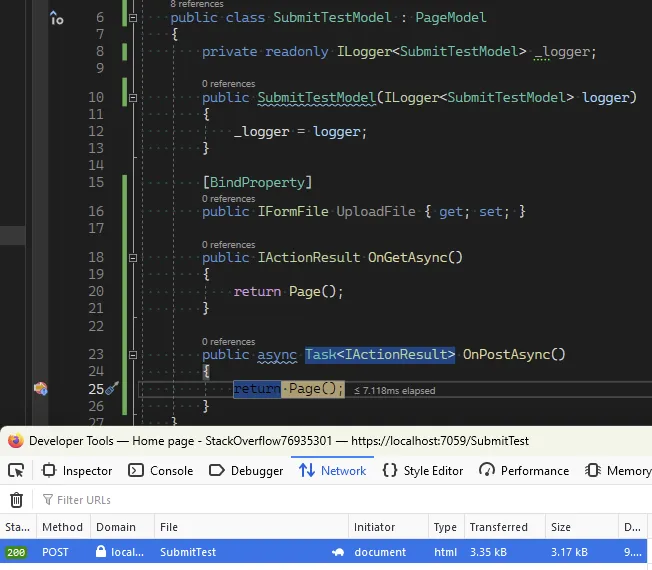Screen dimensions: 652x570
Task: Collapse the OnPostAsync method block
Action: click(133, 355)
